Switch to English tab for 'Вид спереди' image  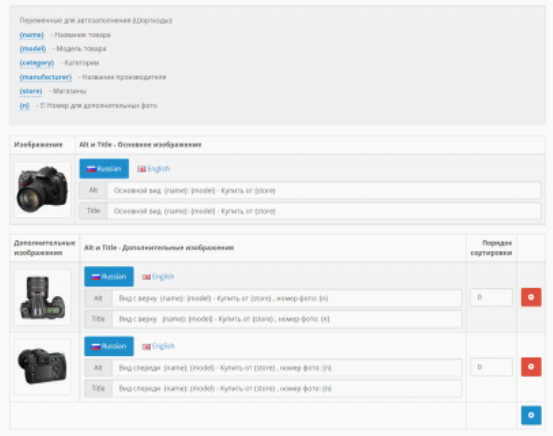click(x=158, y=346)
